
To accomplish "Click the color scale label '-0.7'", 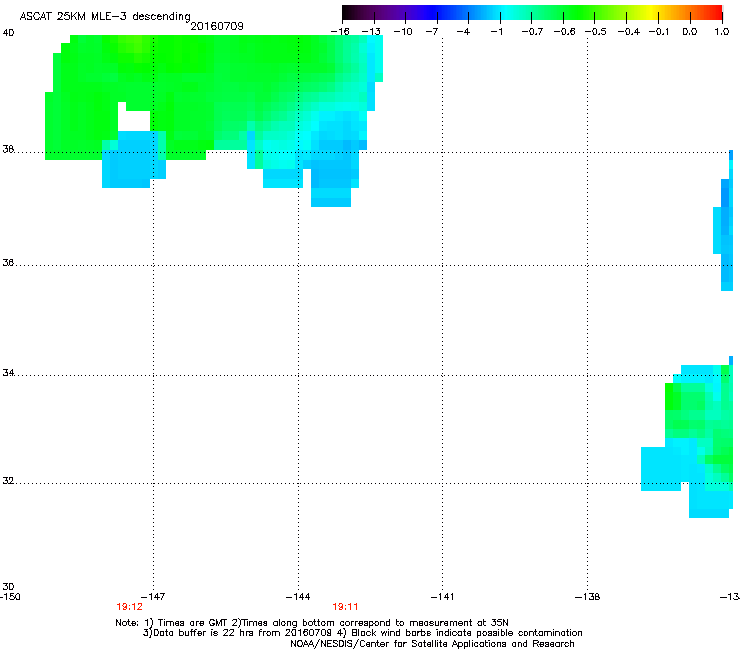I will pos(532,32).
